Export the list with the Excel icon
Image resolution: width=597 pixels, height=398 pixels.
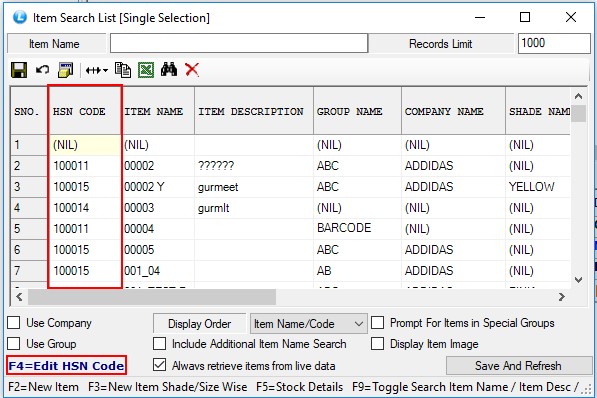point(146,70)
